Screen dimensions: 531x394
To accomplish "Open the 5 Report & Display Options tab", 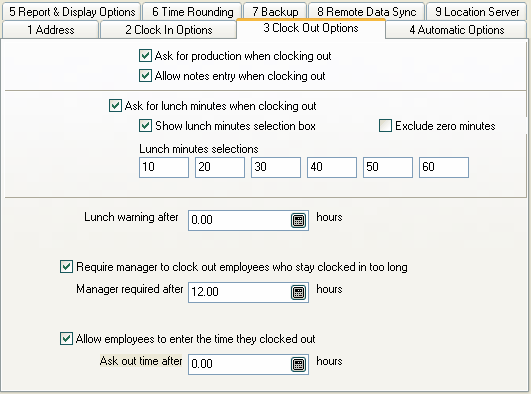I will coord(72,12).
